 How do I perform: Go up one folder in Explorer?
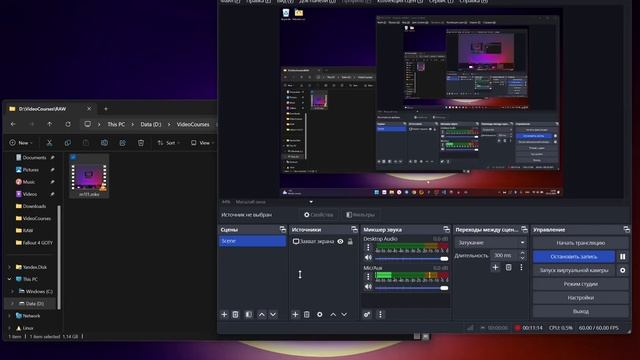point(49,124)
